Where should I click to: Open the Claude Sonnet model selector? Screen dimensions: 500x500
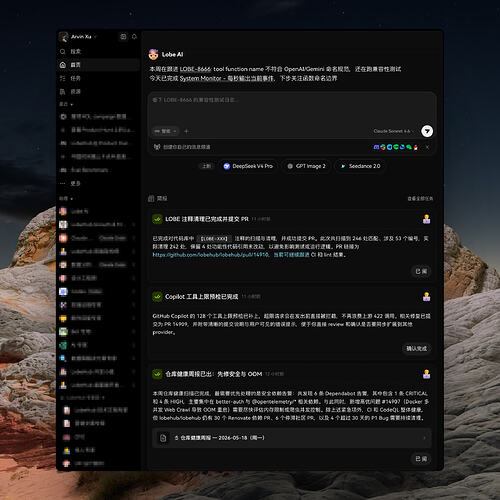point(393,131)
